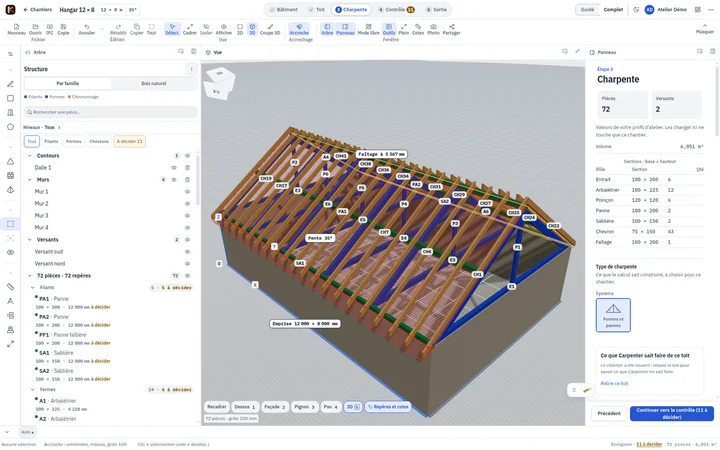The image size is (720, 450).
Task: Undo with the Annuler icon
Action: (87, 29)
